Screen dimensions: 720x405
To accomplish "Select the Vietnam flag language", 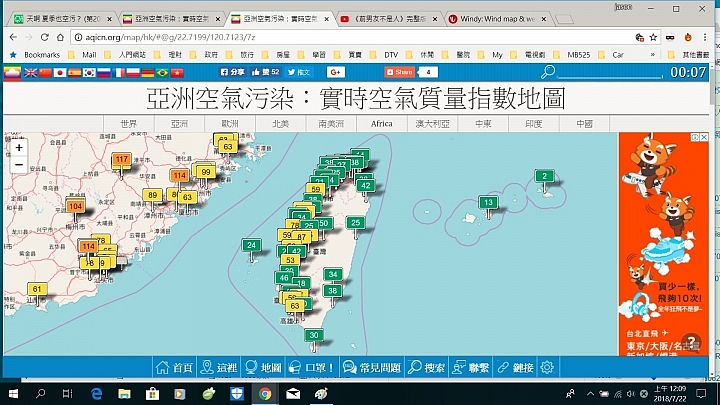I will click(177, 73).
